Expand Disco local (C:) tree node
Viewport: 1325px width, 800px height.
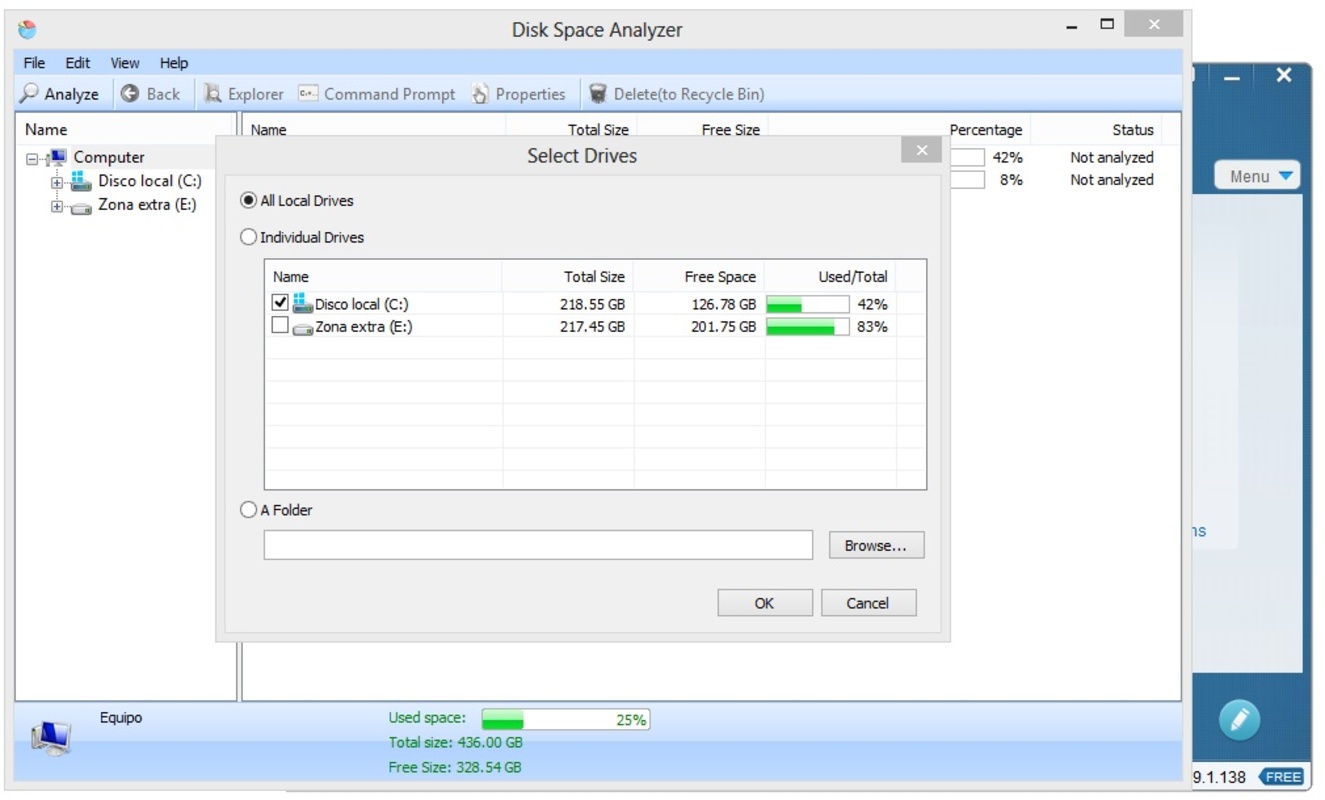point(57,182)
